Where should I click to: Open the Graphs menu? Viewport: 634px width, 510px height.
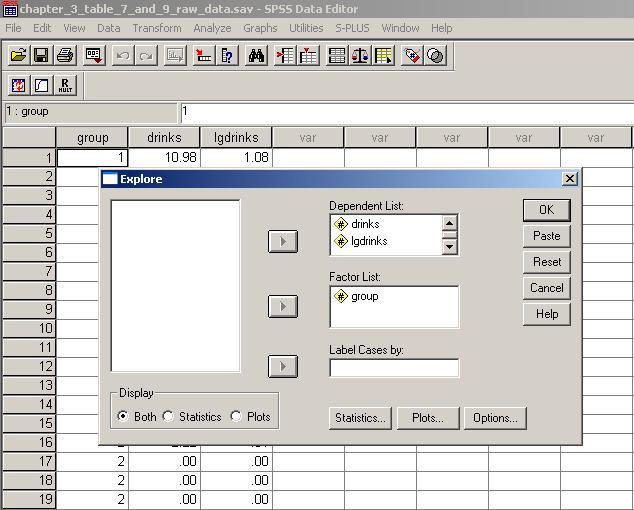pyautogui.click(x=260, y=28)
